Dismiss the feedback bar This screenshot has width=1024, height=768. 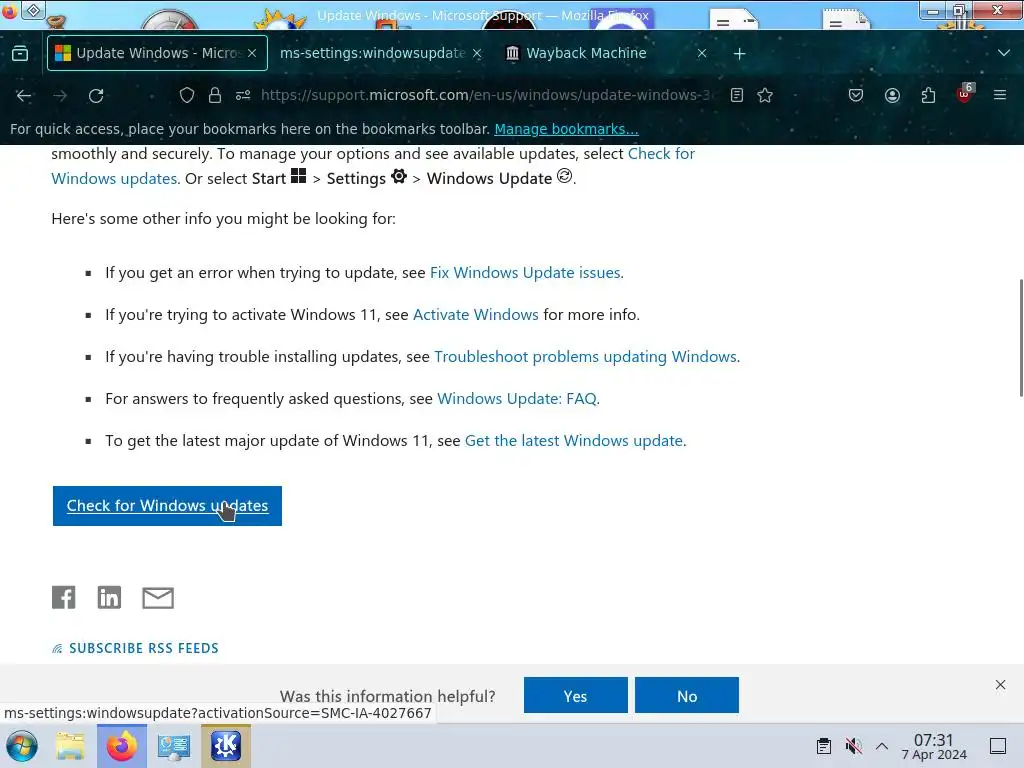coord(1000,684)
